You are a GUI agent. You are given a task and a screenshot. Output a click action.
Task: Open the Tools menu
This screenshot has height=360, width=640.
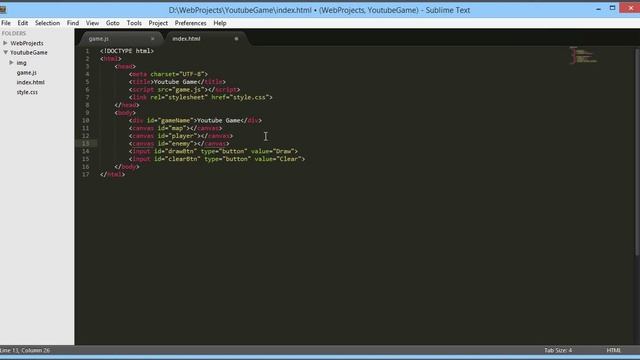(x=134, y=23)
